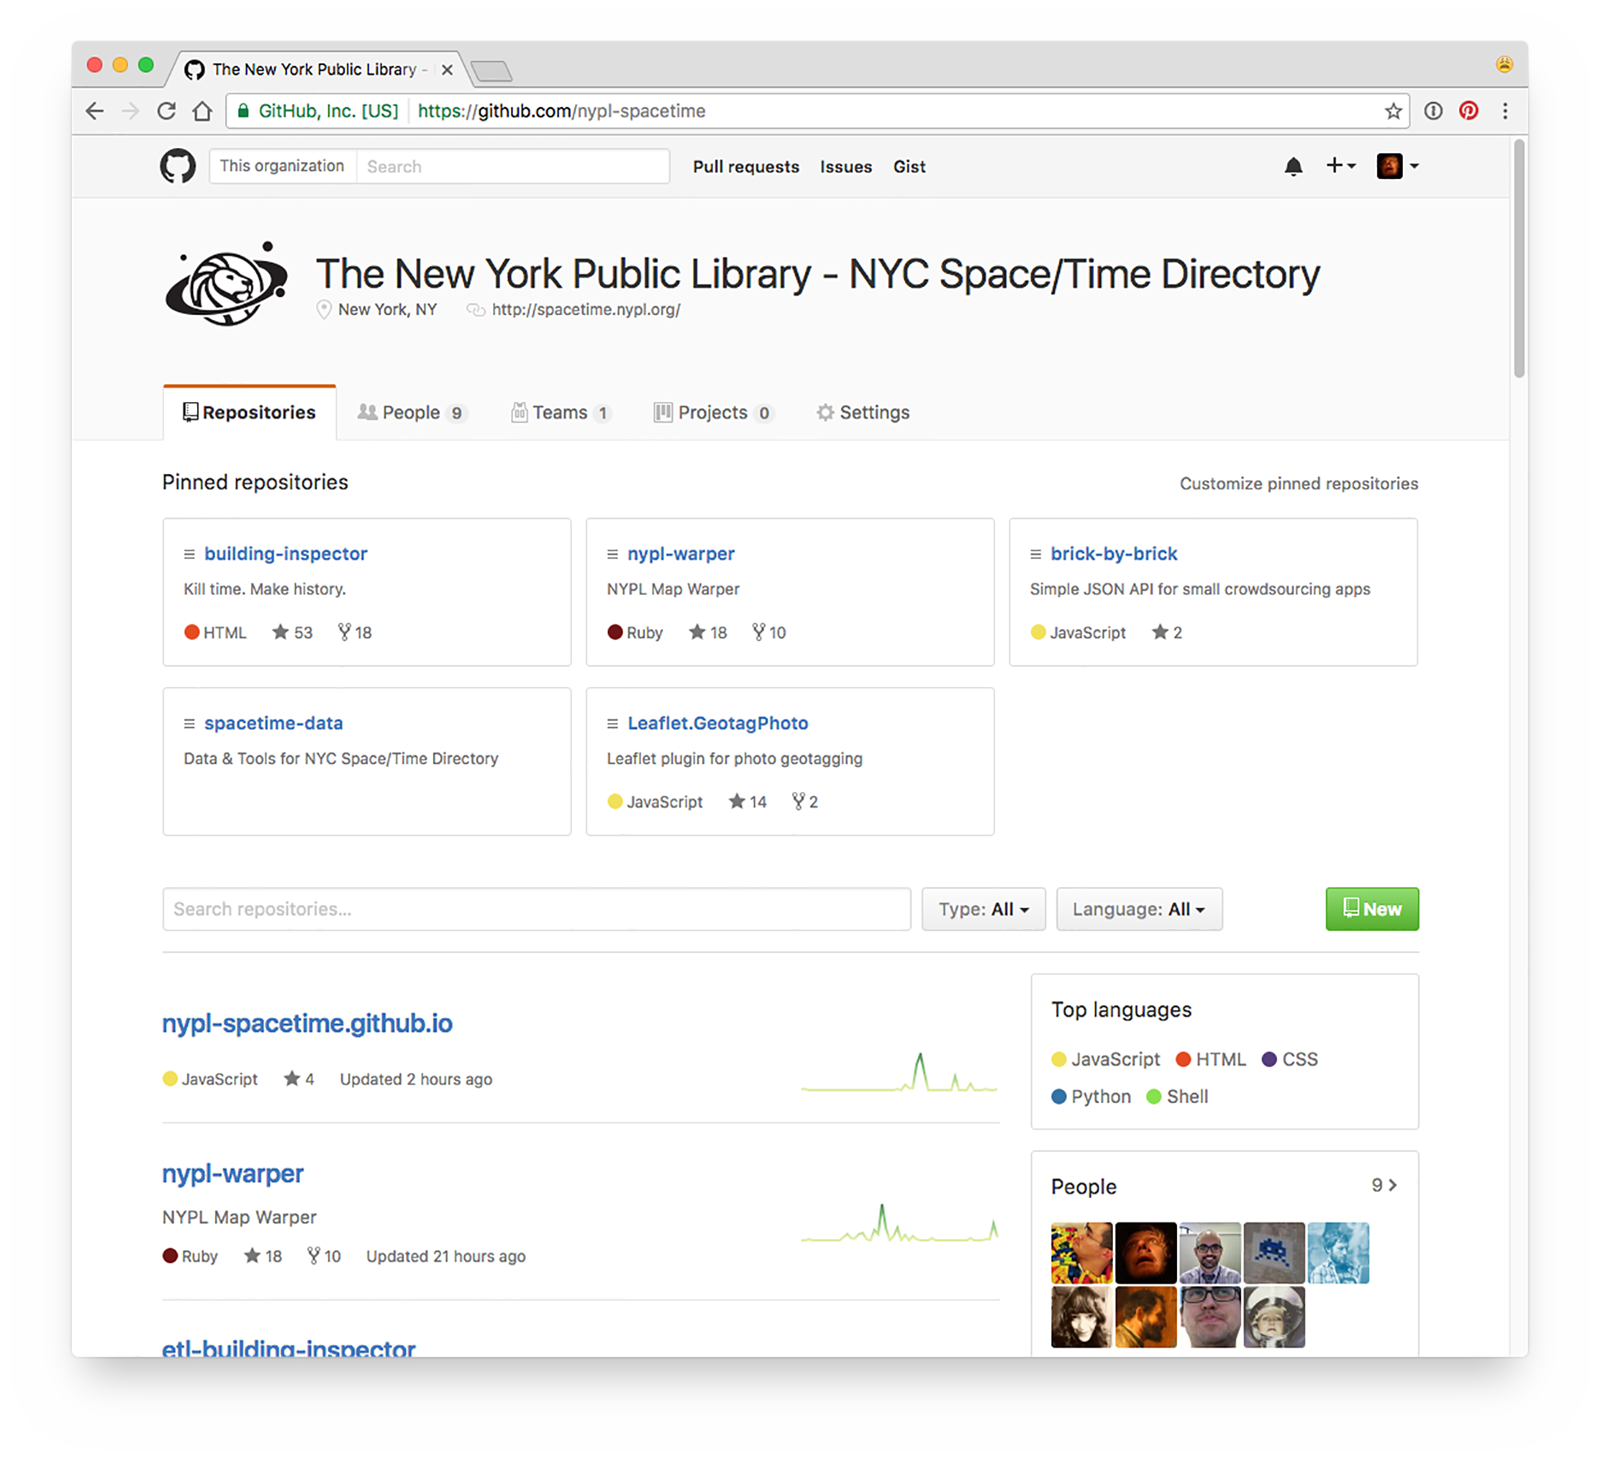Viewport: 1600px width, 1459px height.
Task: Open the notifications bell
Action: tap(1293, 166)
